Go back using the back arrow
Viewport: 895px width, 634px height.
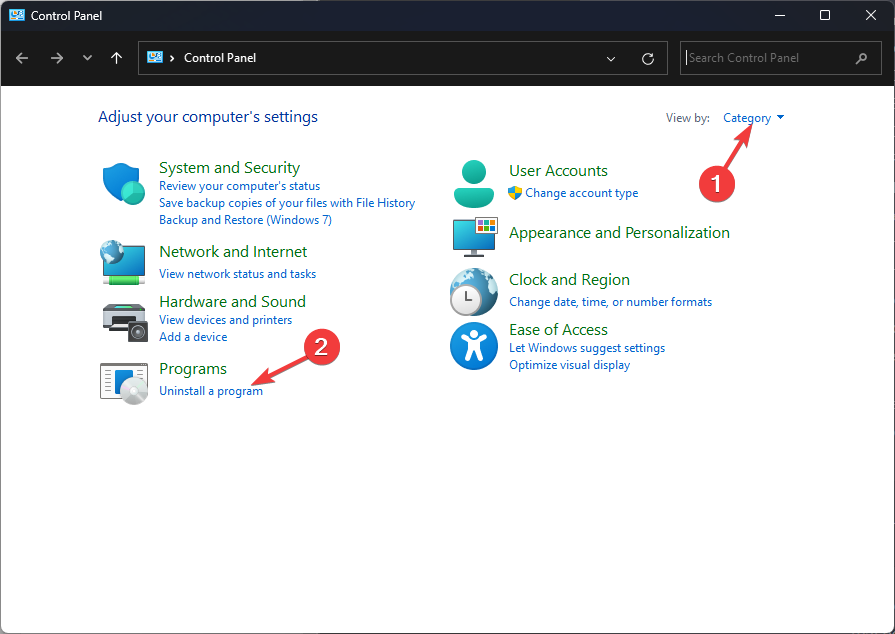click(22, 58)
